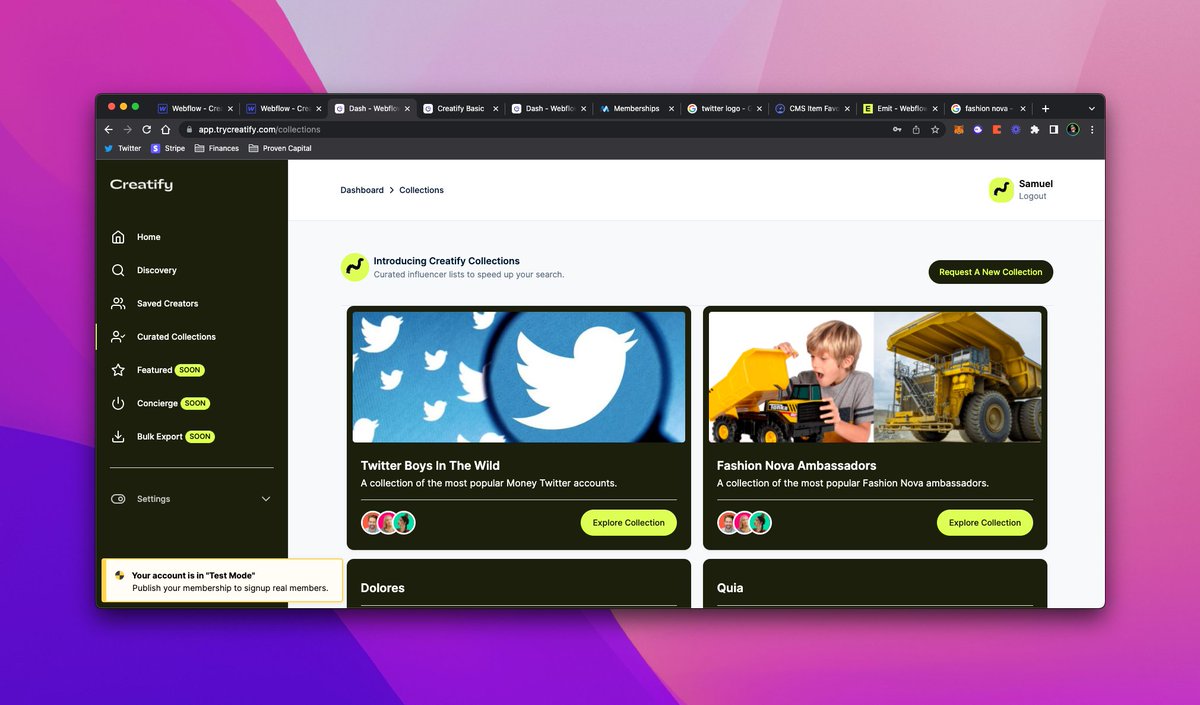The height and width of the screenshot is (705, 1200).
Task: Open a new browser tab
Action: (x=1045, y=108)
